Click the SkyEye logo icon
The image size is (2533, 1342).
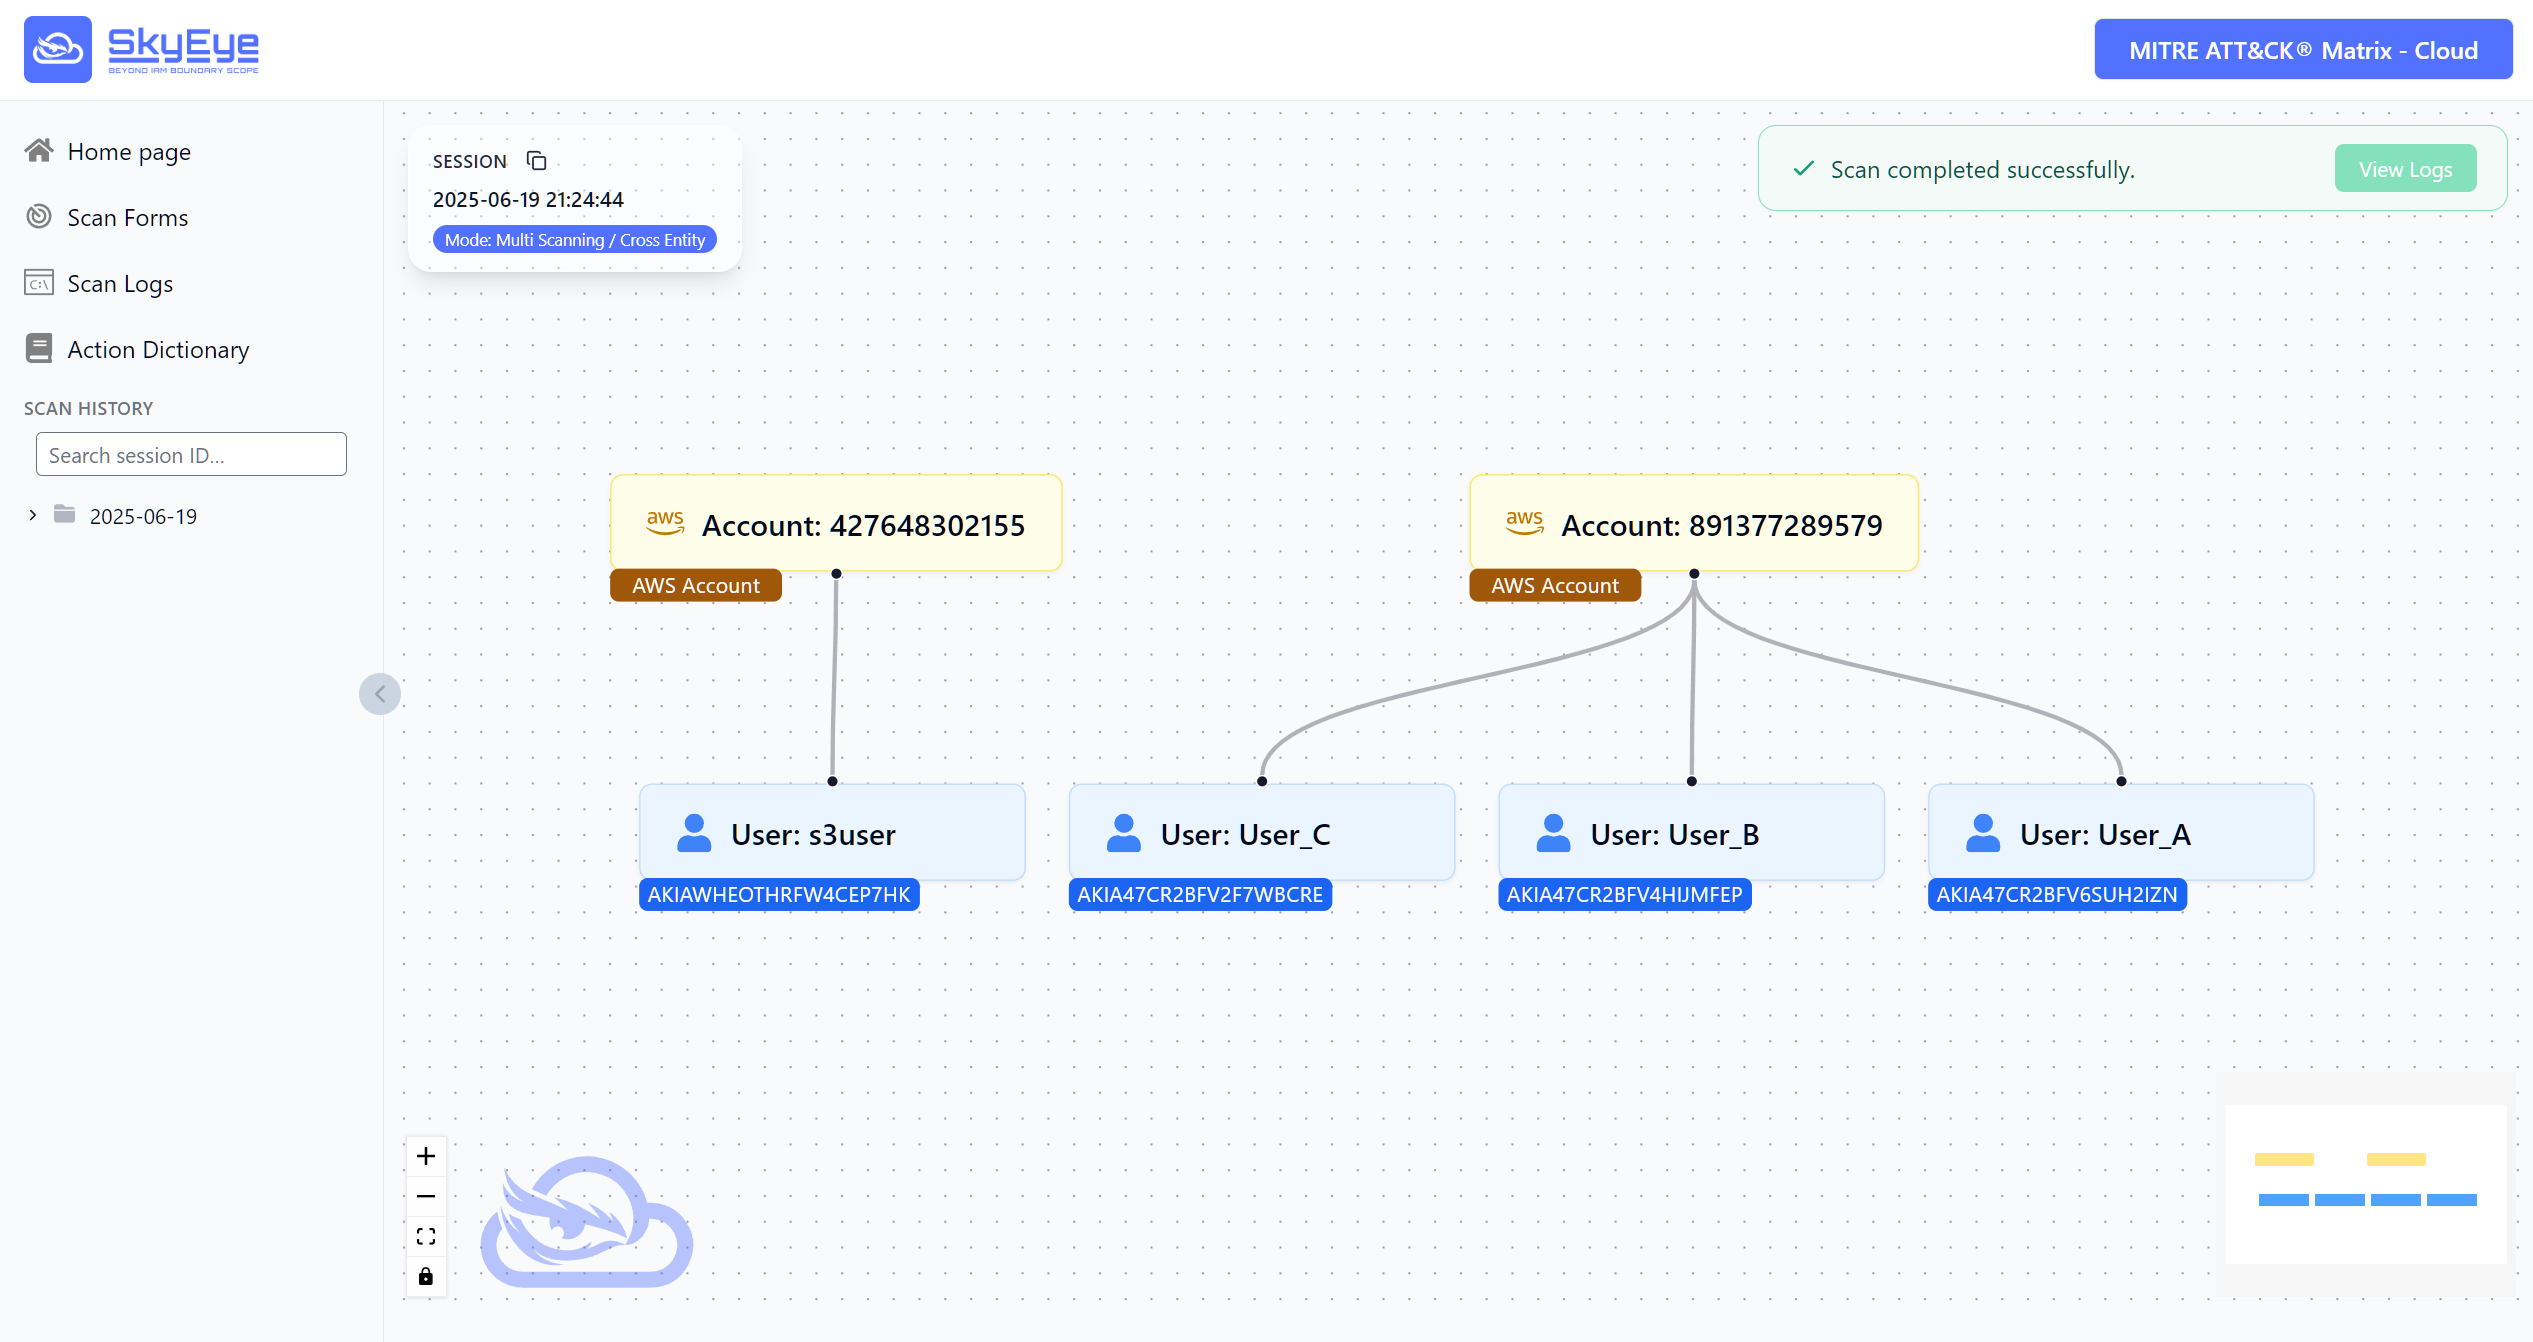[x=58, y=49]
